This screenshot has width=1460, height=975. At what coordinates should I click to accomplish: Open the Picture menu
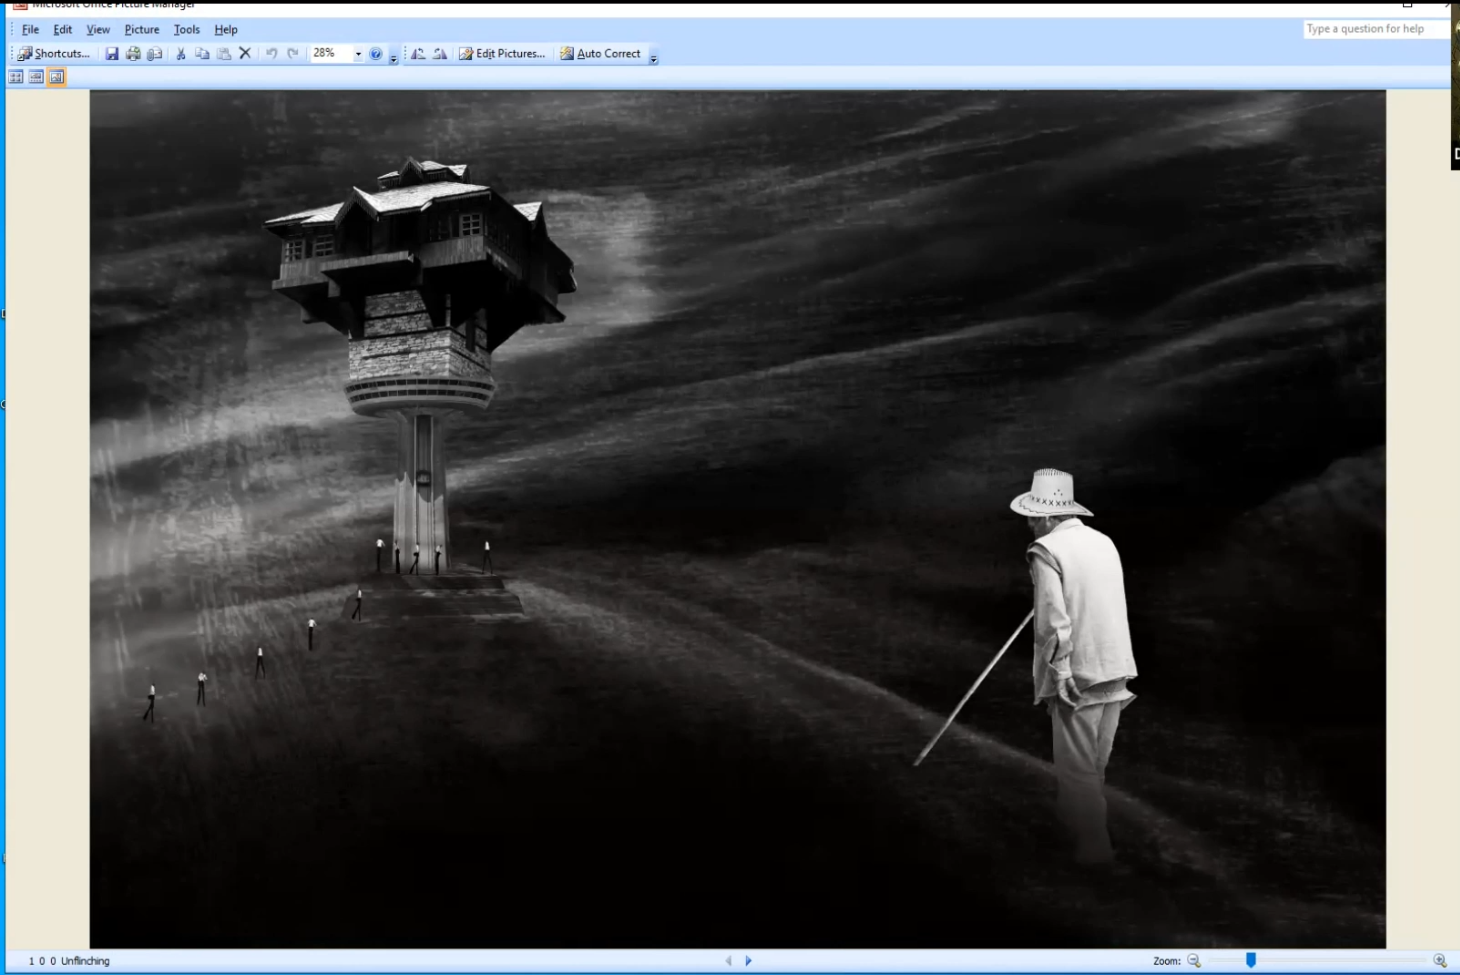pos(141,30)
